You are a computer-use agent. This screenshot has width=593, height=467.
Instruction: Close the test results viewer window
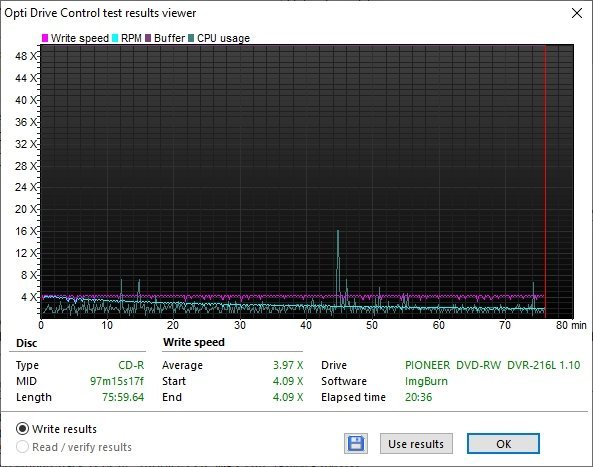577,13
